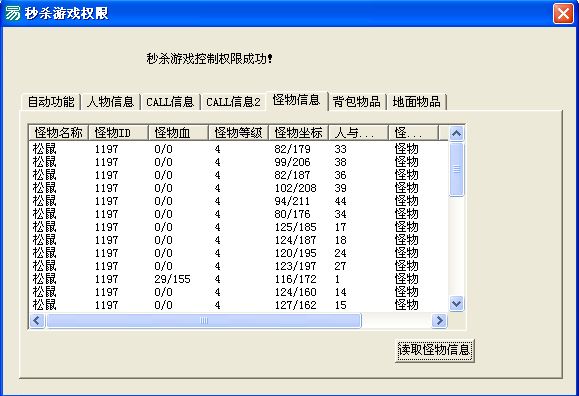This screenshot has height=396, width=579.
Task: Open the 背包物品 tab
Action: (357, 102)
